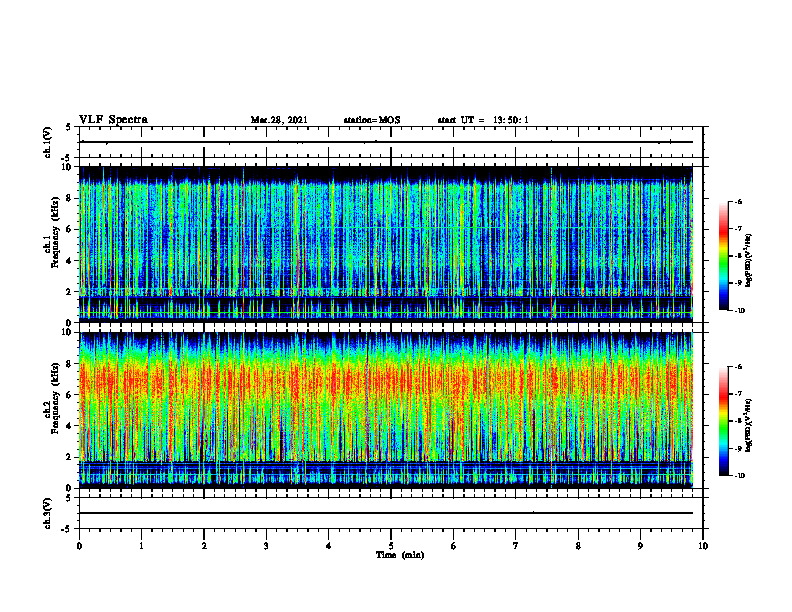
Task: Click the ch.1 "Frequency (kHz)" axis label
Action: pyautogui.click(x=56, y=233)
